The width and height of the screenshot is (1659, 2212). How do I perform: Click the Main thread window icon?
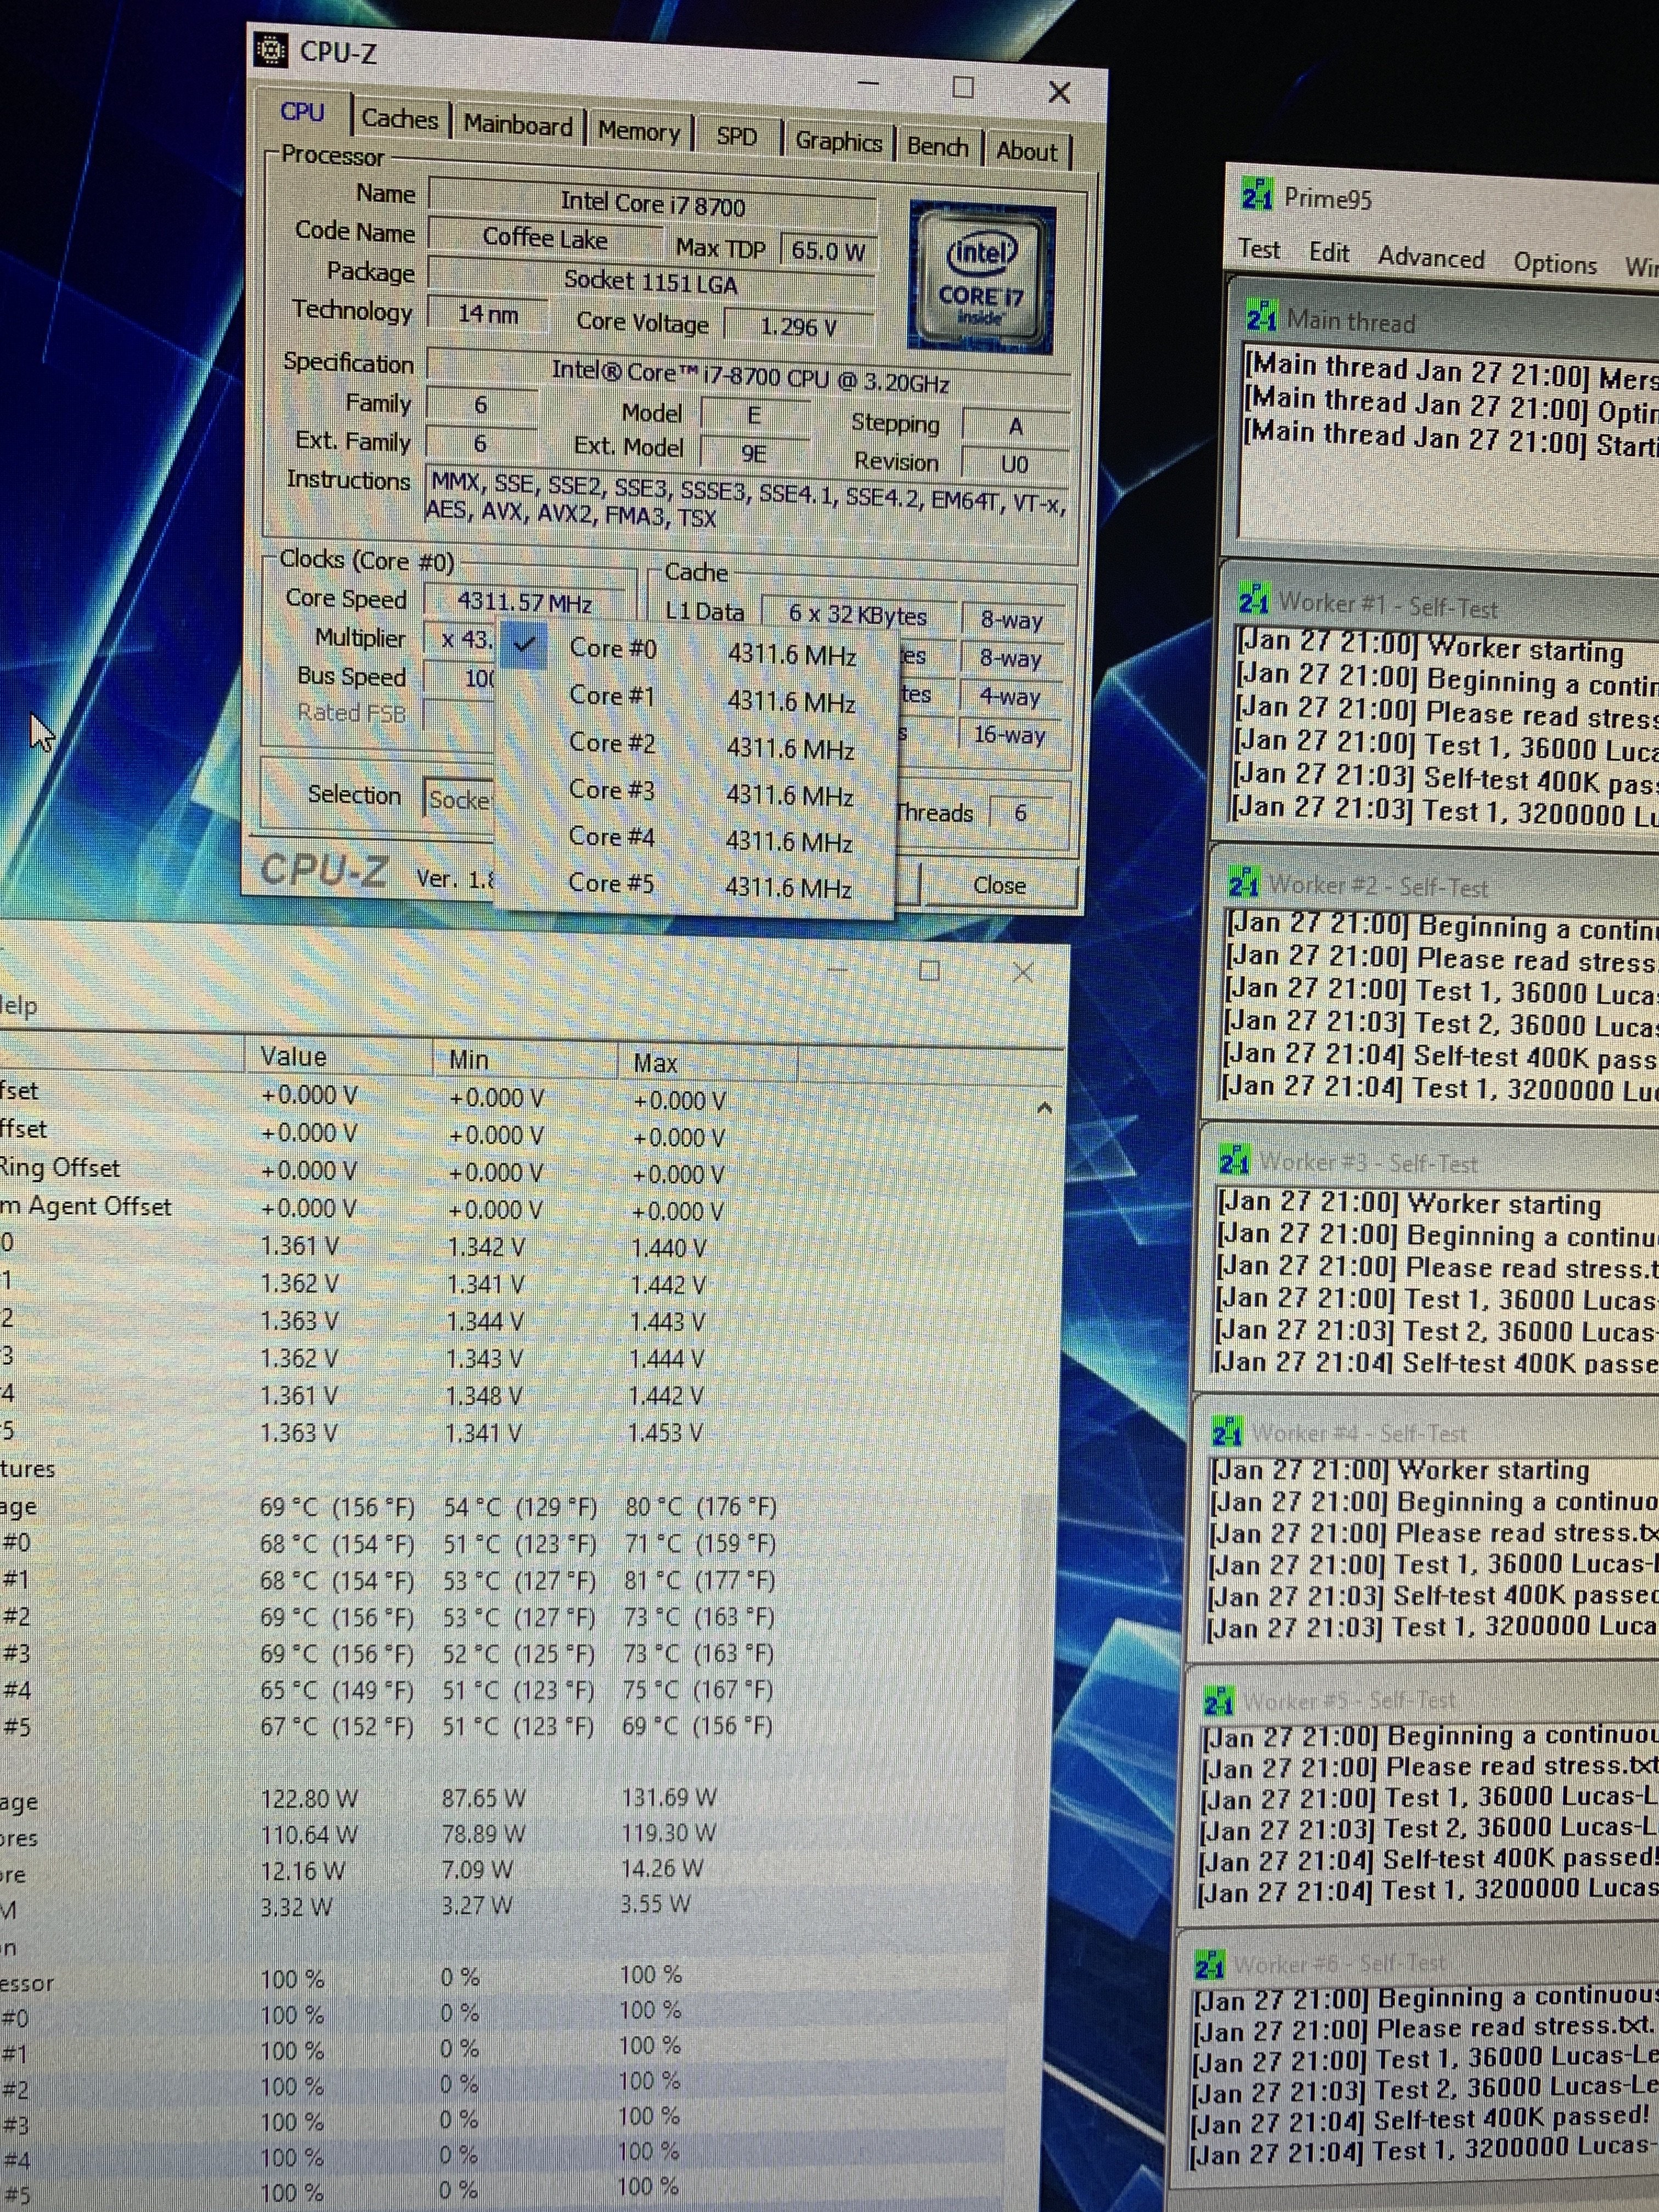pyautogui.click(x=1261, y=316)
